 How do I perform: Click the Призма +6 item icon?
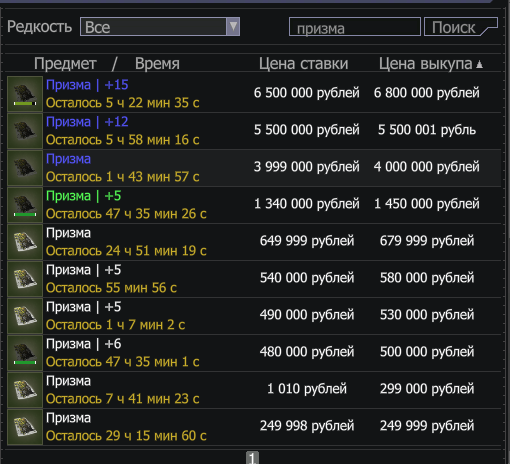click(25, 353)
